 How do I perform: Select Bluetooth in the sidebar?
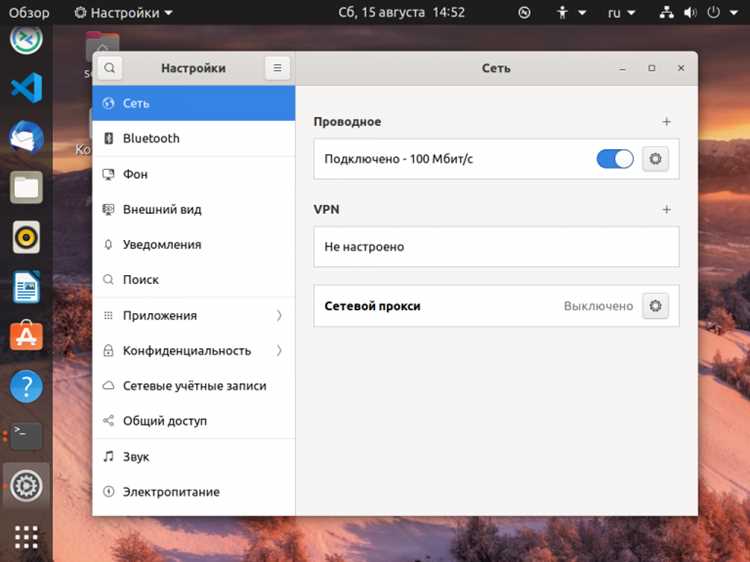click(x=194, y=138)
